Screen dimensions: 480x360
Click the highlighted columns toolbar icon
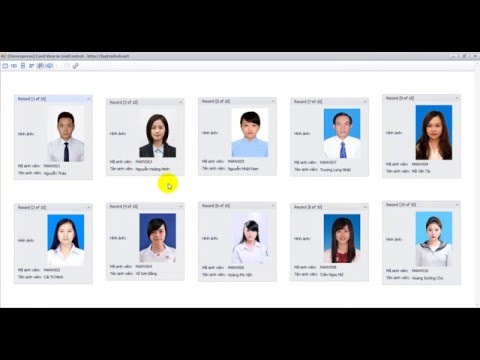(x=40, y=66)
